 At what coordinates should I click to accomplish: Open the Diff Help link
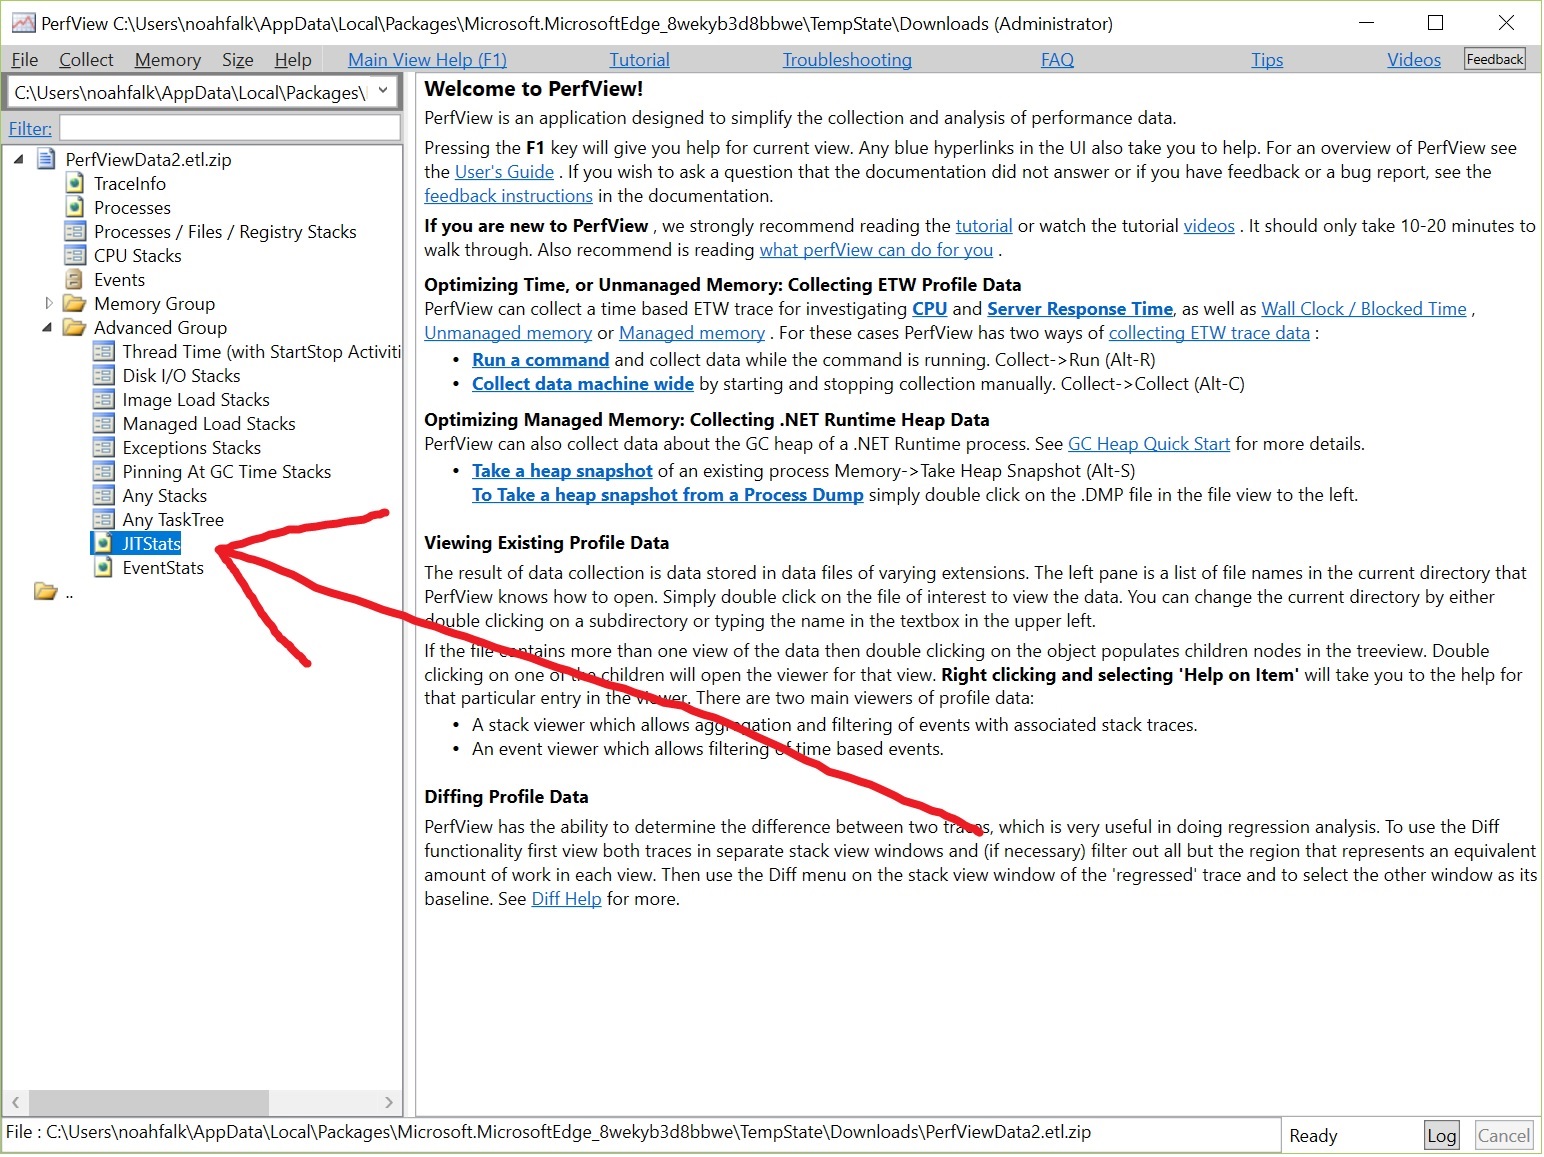(x=566, y=899)
